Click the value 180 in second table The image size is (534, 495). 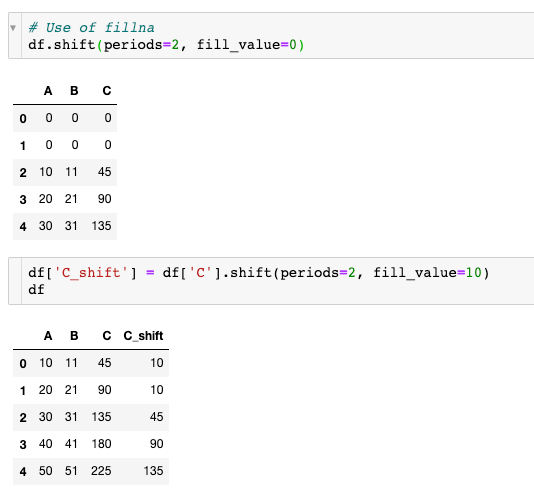101,444
